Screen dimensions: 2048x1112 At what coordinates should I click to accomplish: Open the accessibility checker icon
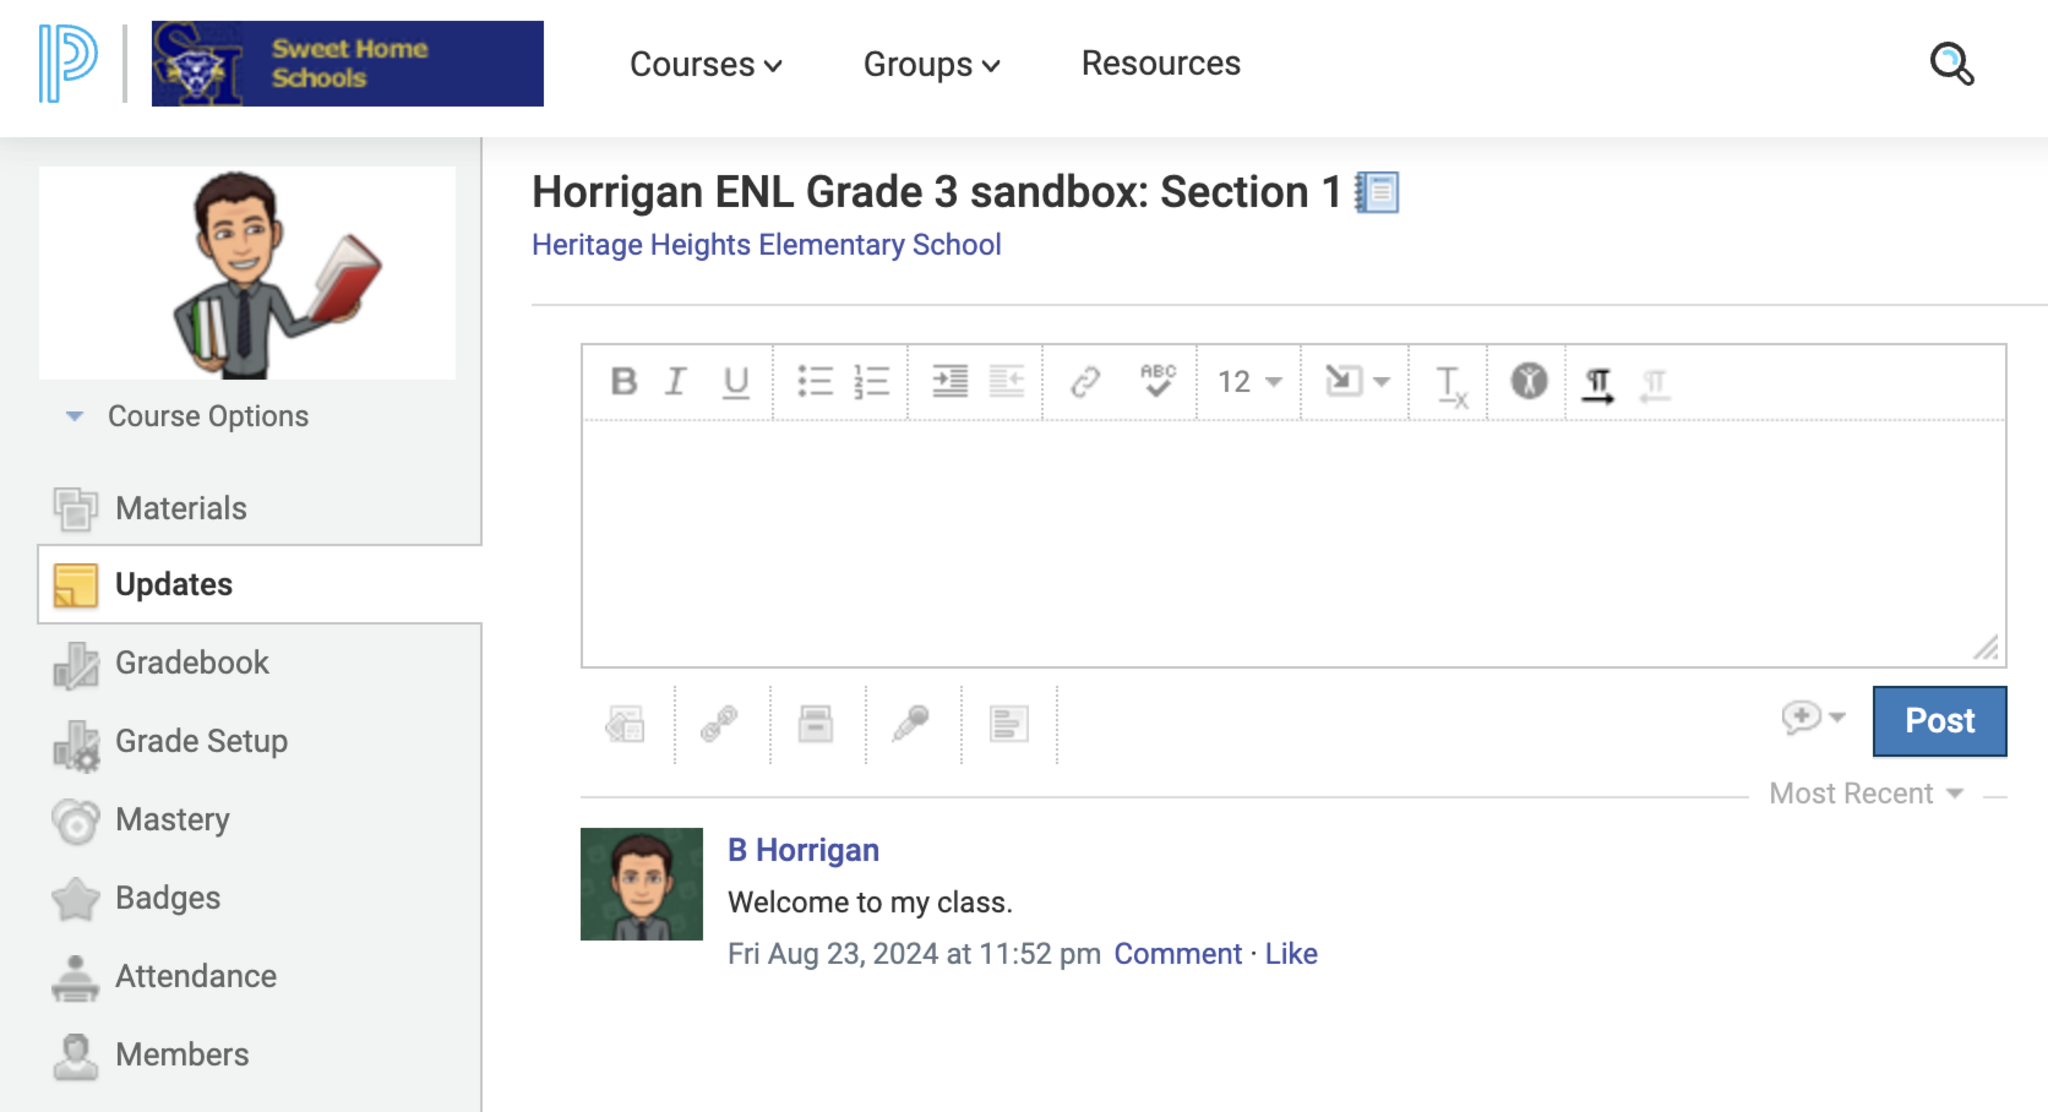tap(1528, 381)
